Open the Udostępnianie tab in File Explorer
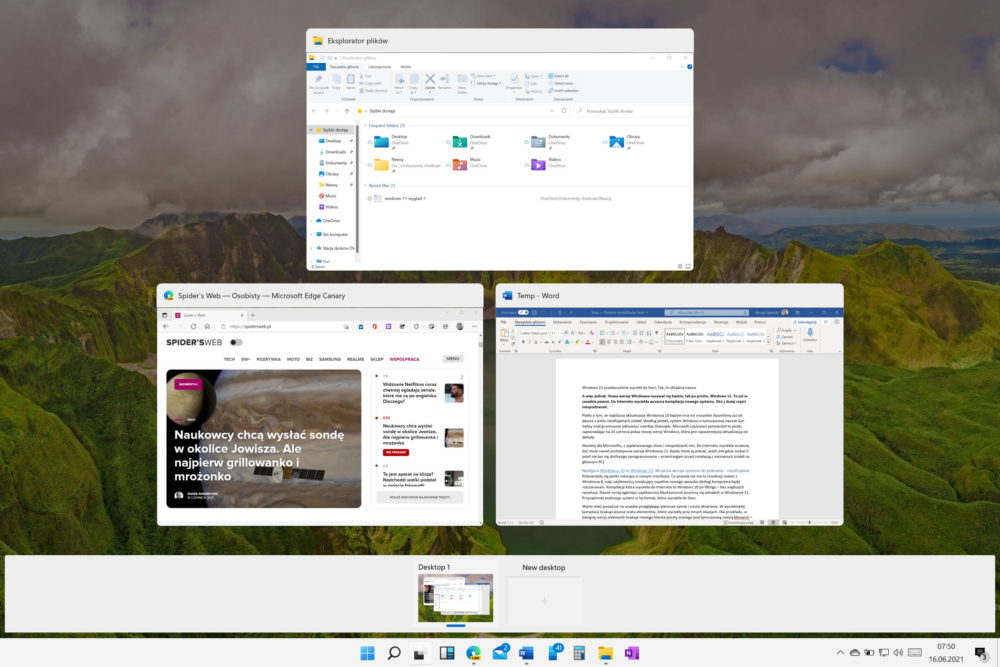Screen dimensions: 1000x667 click(379, 66)
